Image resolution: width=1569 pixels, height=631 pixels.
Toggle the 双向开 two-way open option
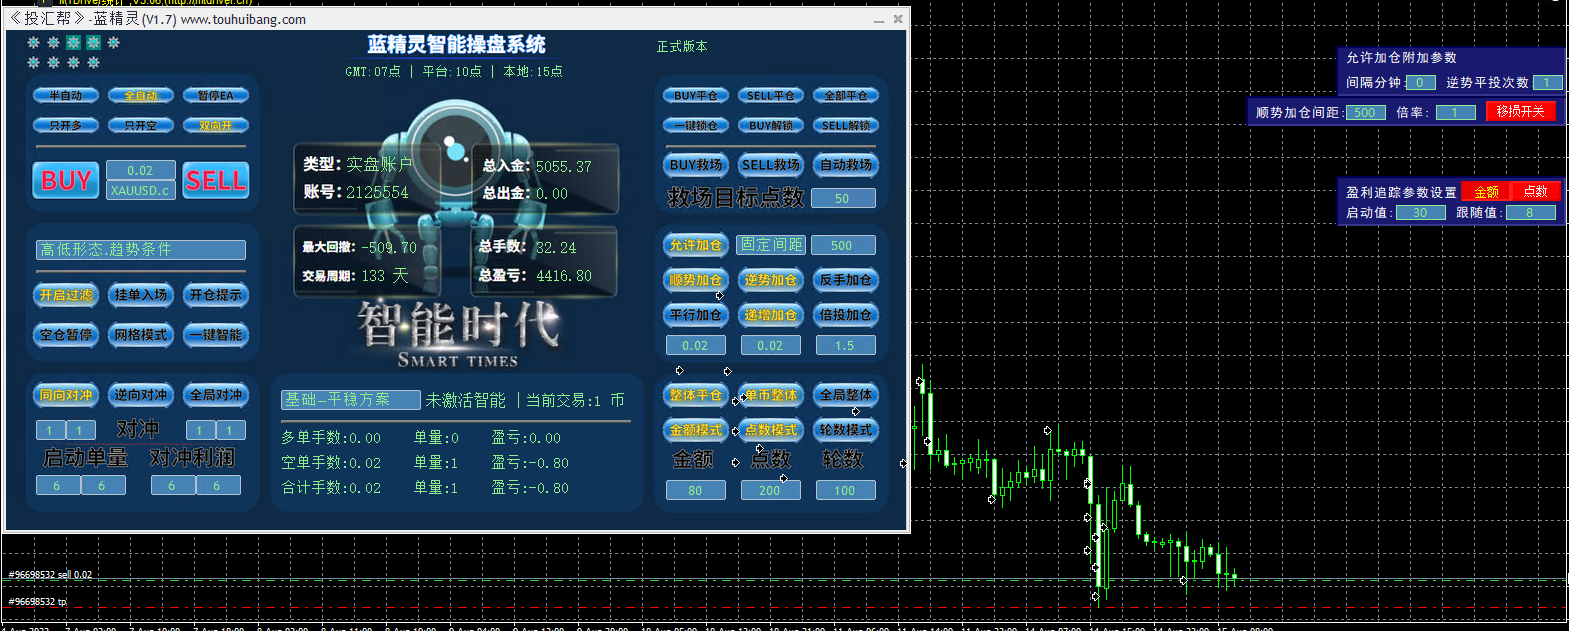click(216, 126)
